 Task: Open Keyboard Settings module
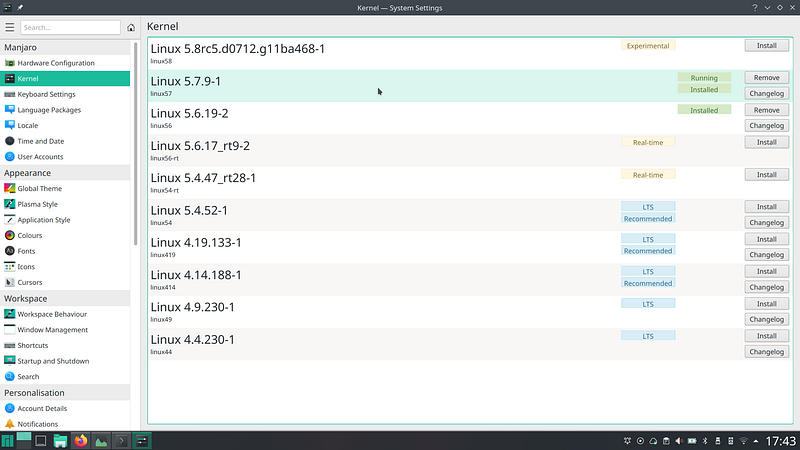pyautogui.click(x=65, y=94)
